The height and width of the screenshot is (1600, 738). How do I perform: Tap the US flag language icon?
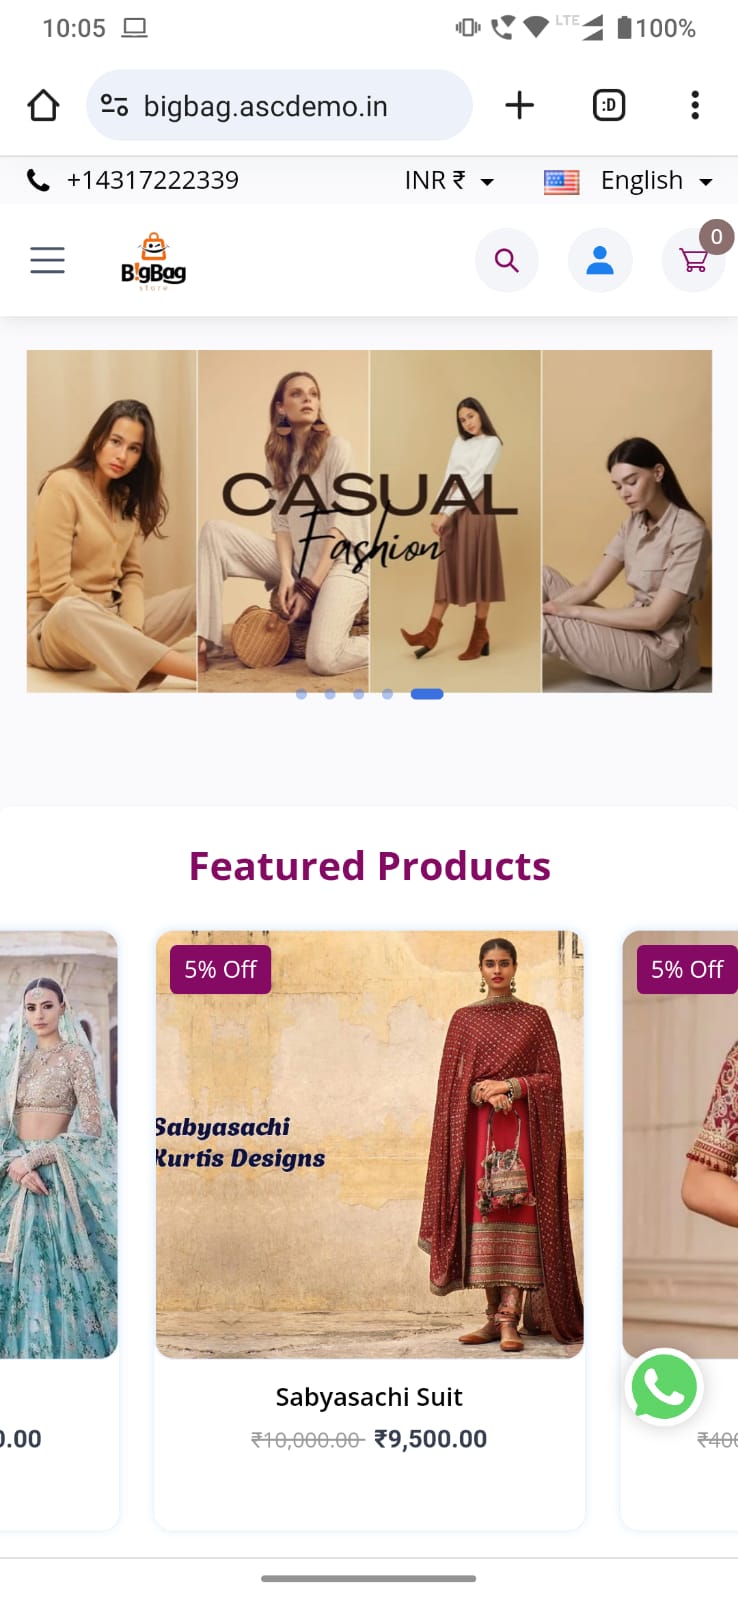pos(562,181)
